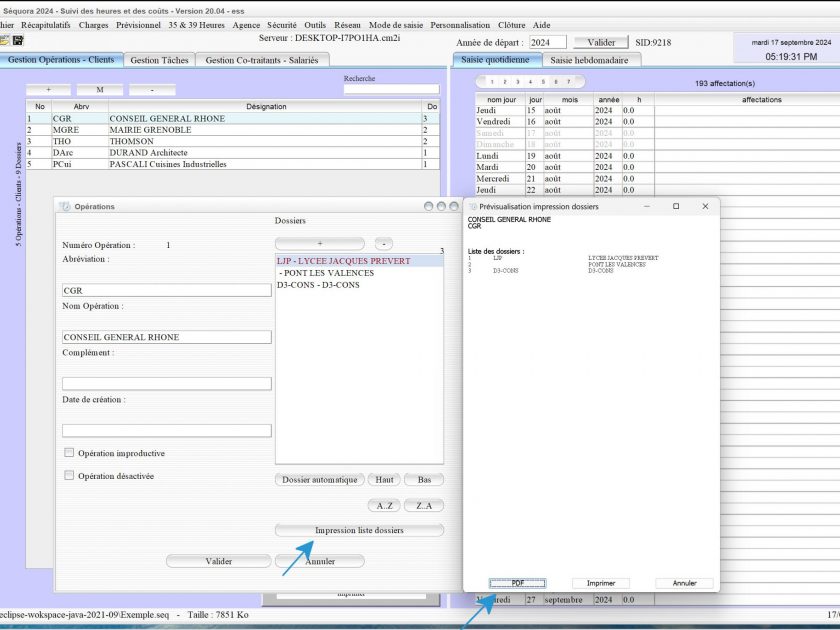Click the open folder toolbar icon

(4, 40)
